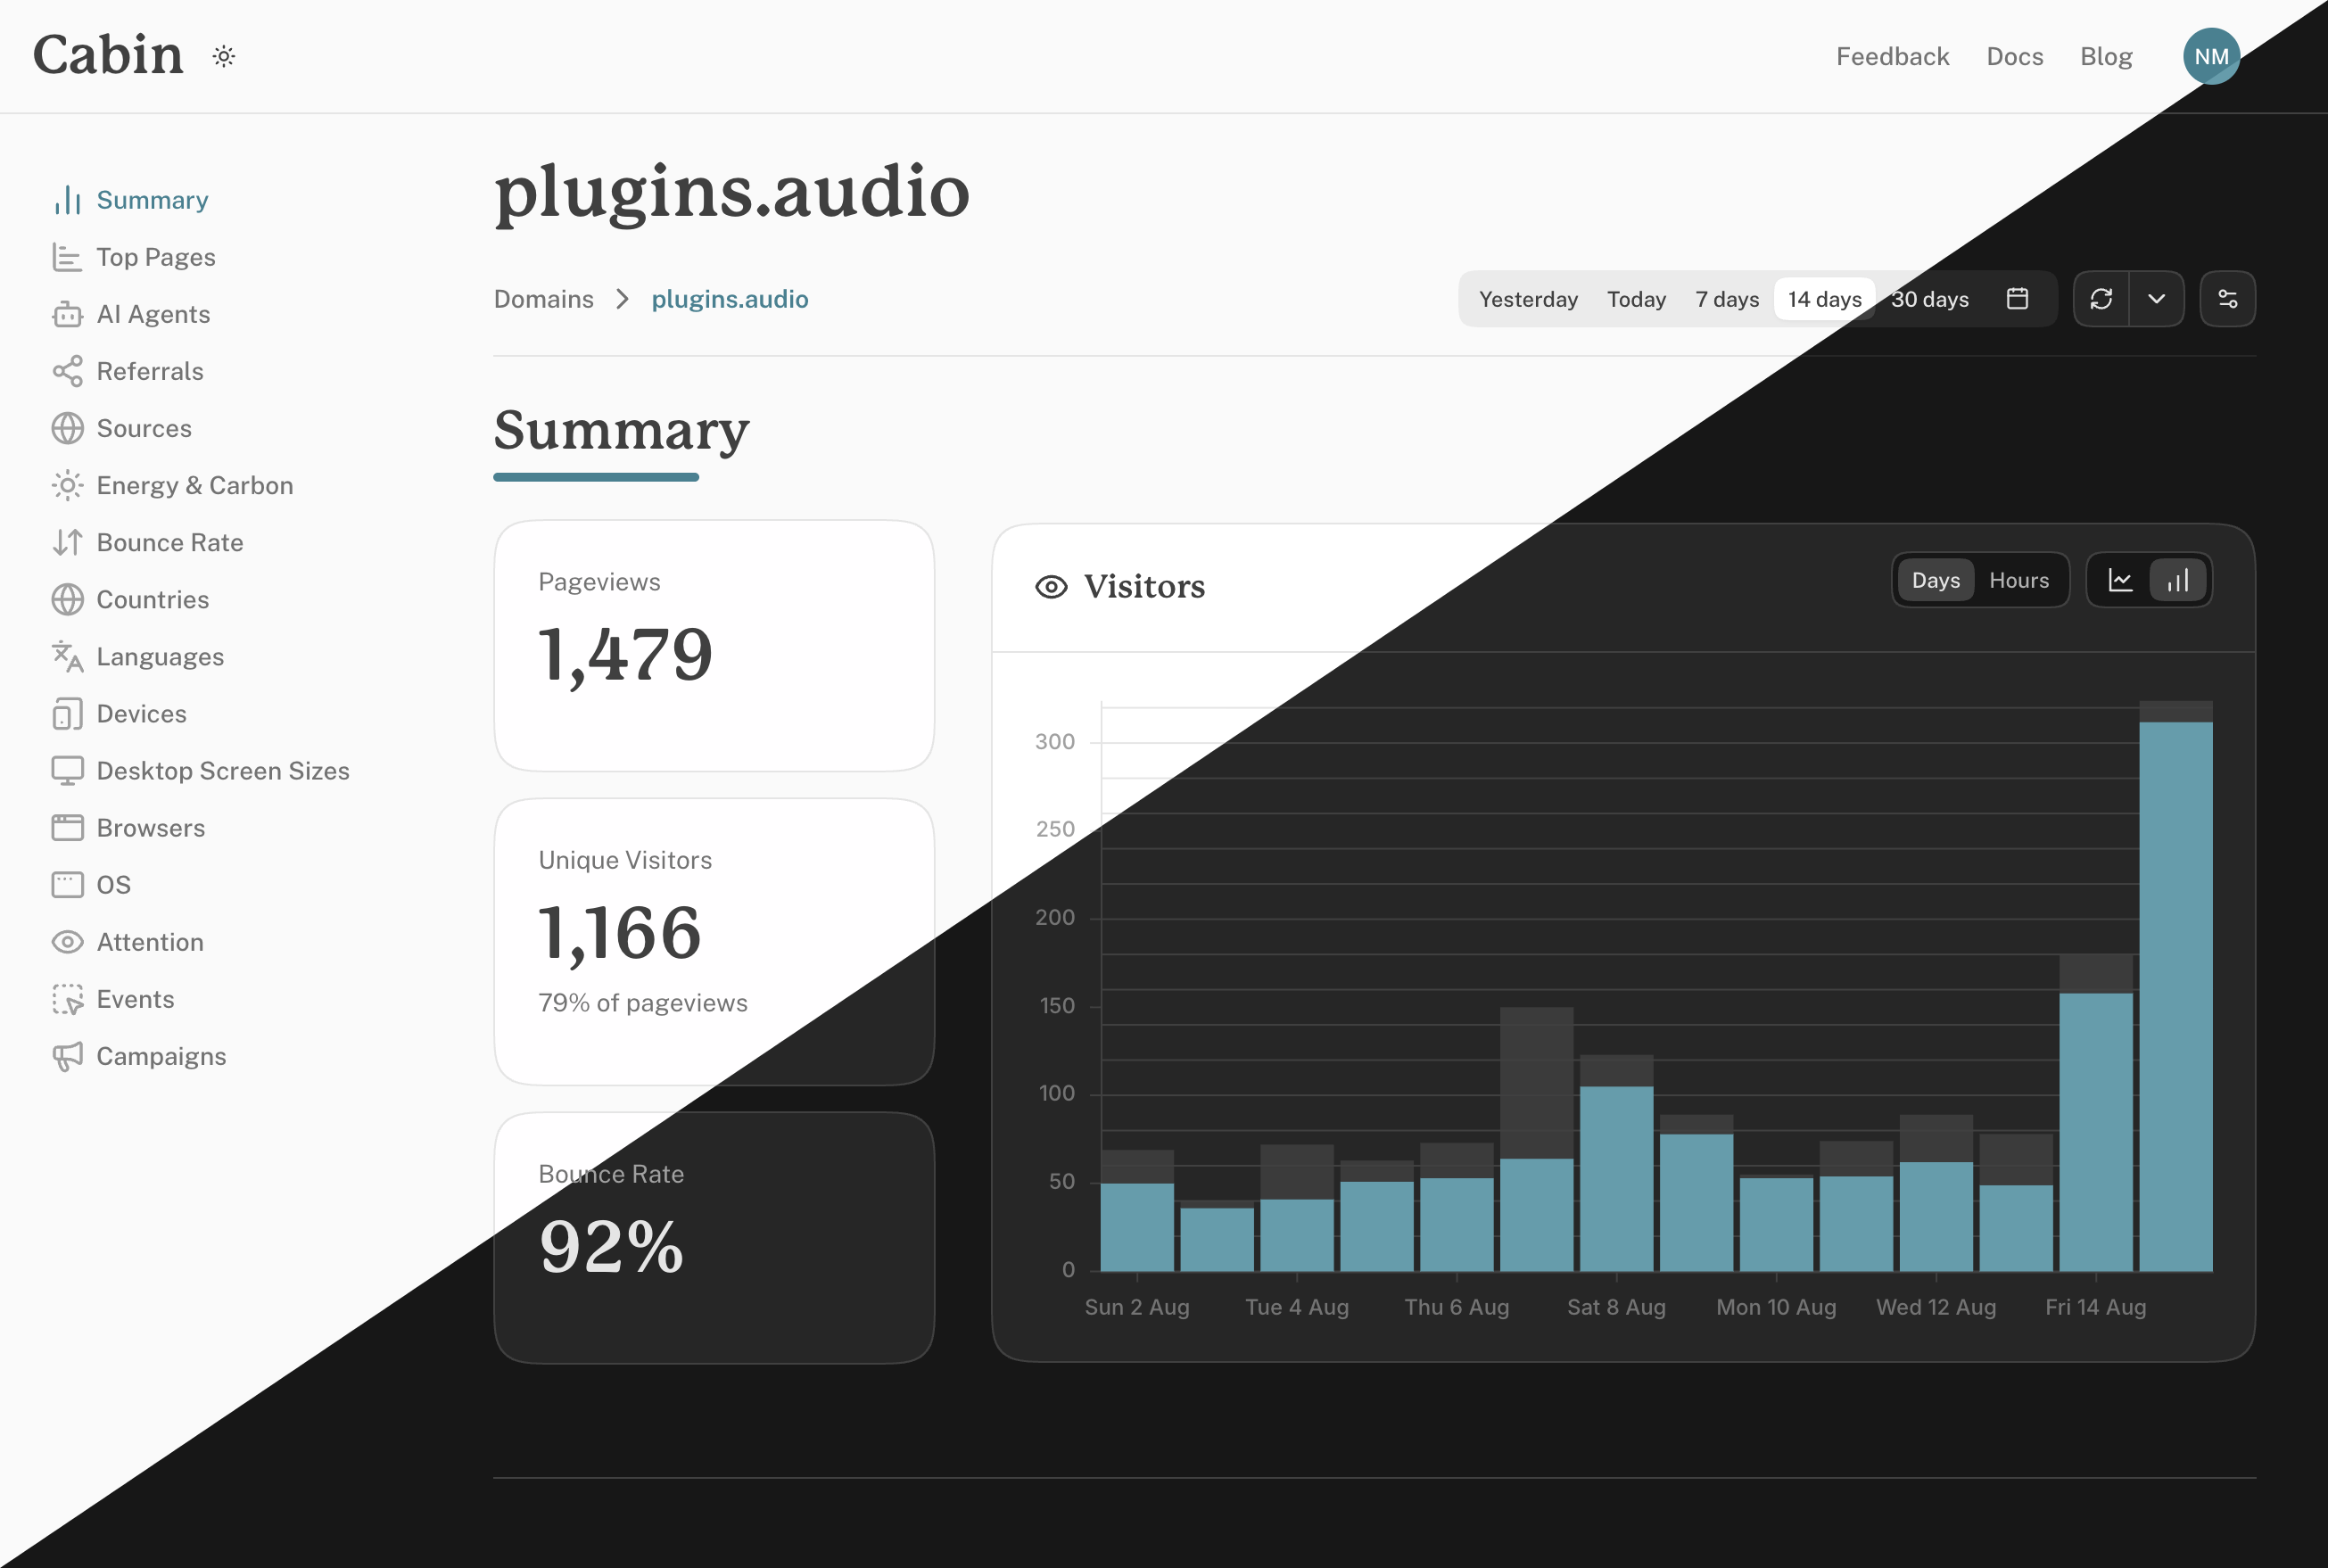Screen dimensions: 2328x1568
Task: Open the custom date range calendar
Action: [2017, 299]
